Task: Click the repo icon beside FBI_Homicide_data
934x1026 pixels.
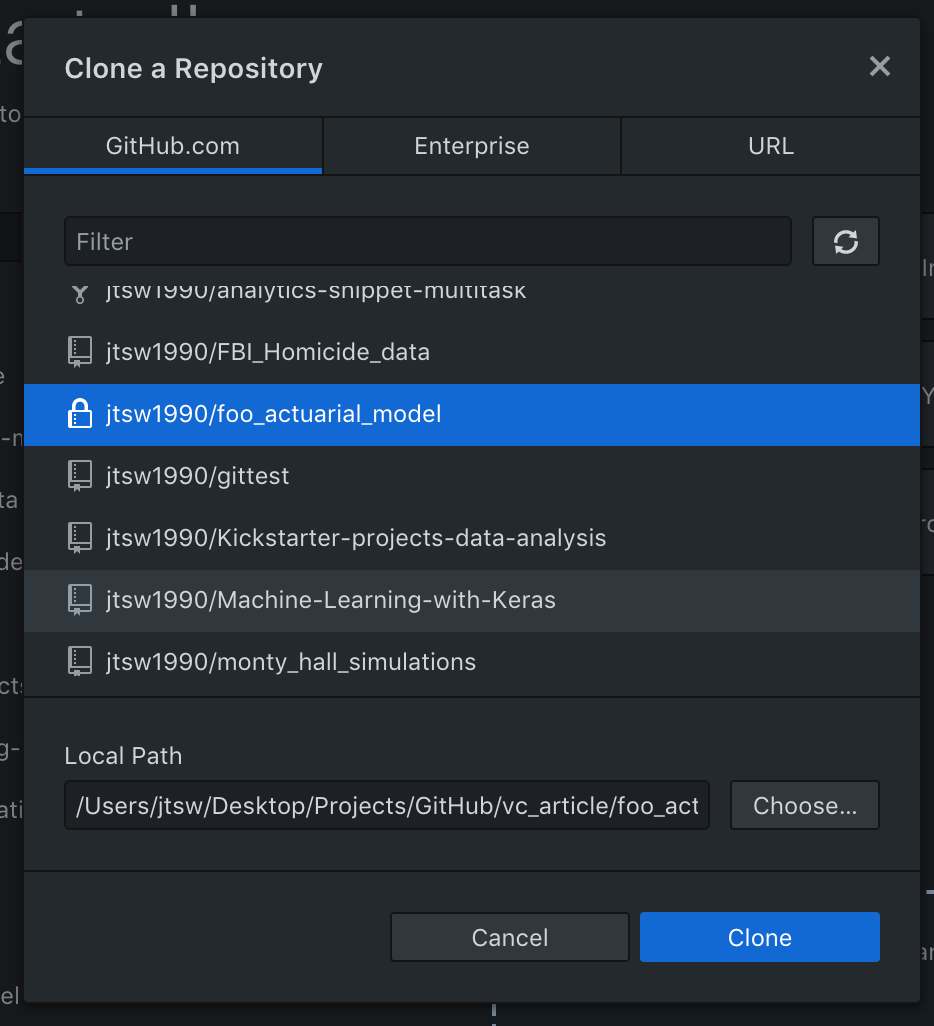Action: (80, 352)
